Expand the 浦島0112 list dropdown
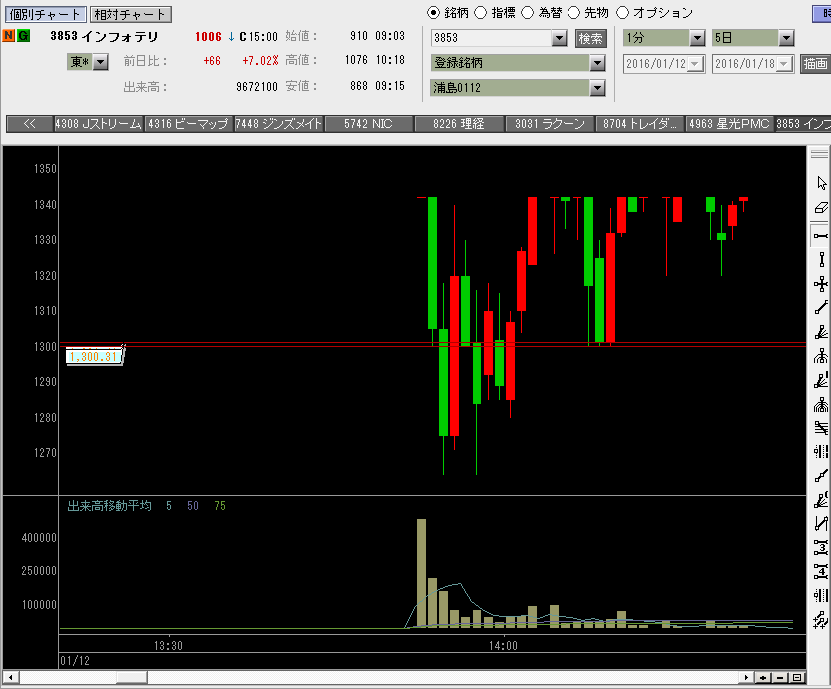 pos(597,88)
